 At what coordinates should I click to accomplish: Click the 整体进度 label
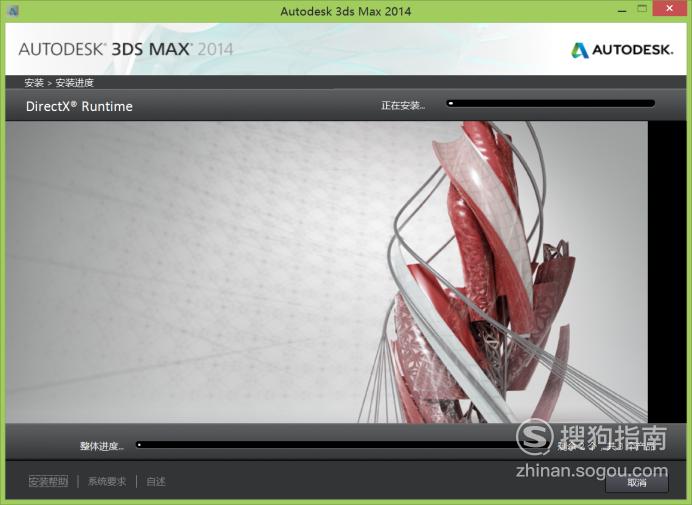click(x=102, y=446)
